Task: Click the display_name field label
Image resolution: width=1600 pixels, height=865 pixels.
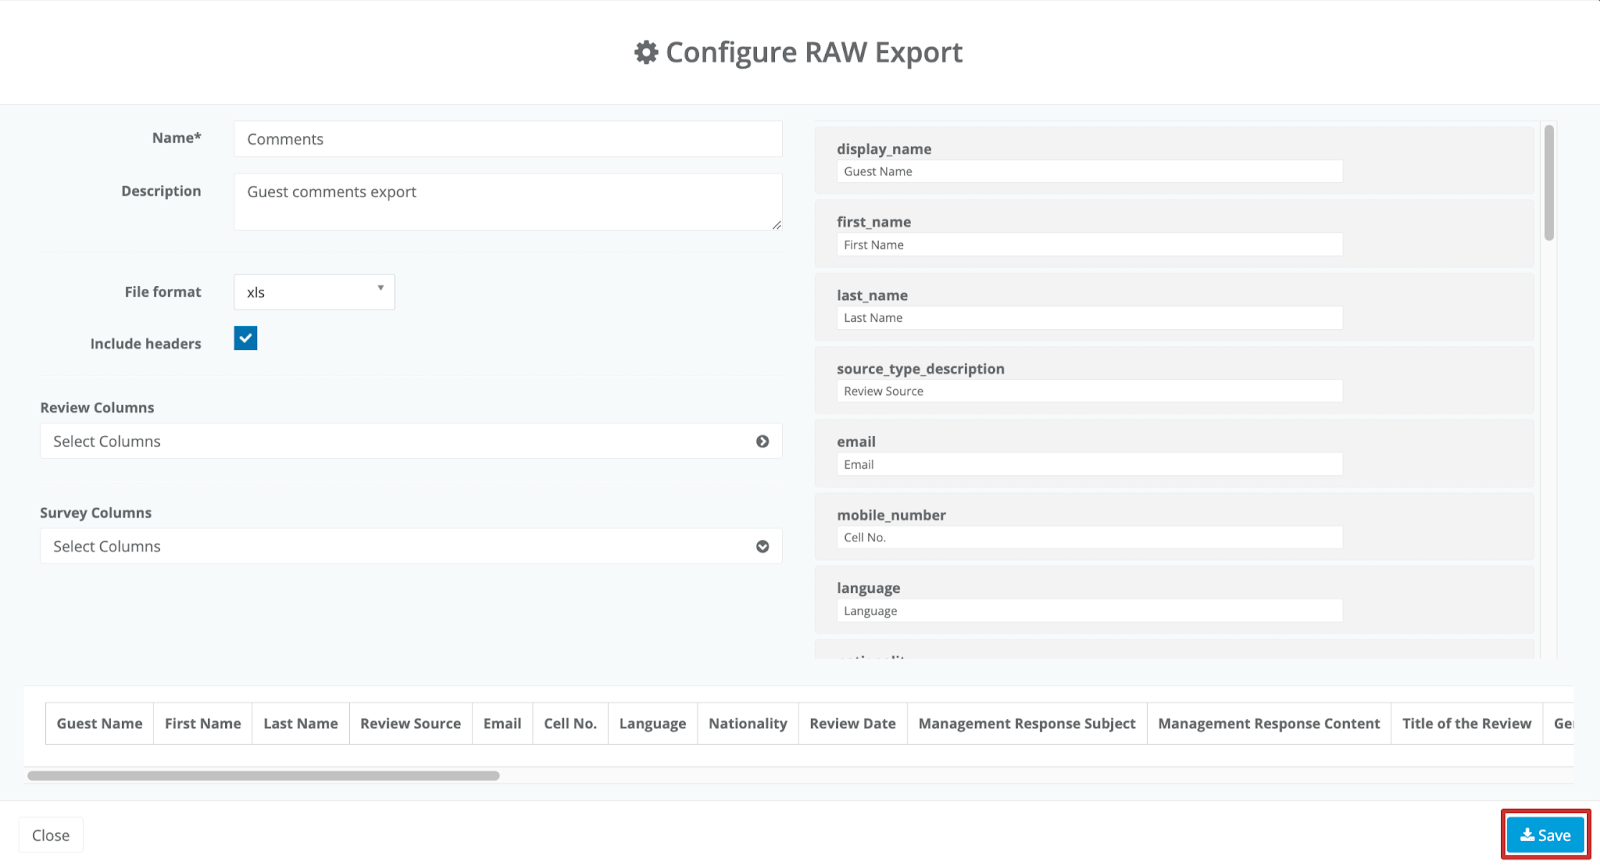Action: click(884, 149)
